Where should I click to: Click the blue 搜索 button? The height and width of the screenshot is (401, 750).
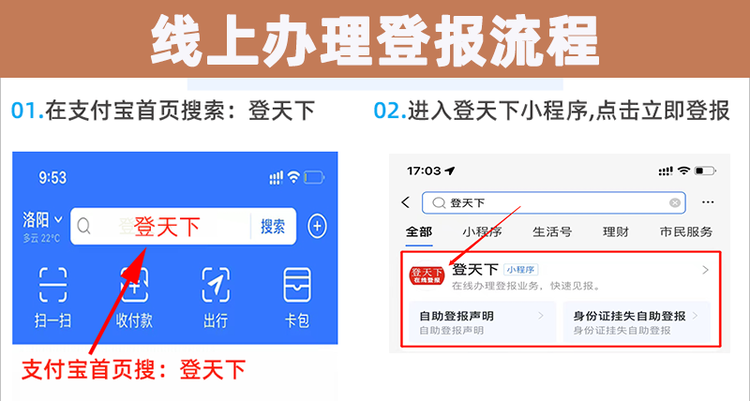pyautogui.click(x=273, y=226)
